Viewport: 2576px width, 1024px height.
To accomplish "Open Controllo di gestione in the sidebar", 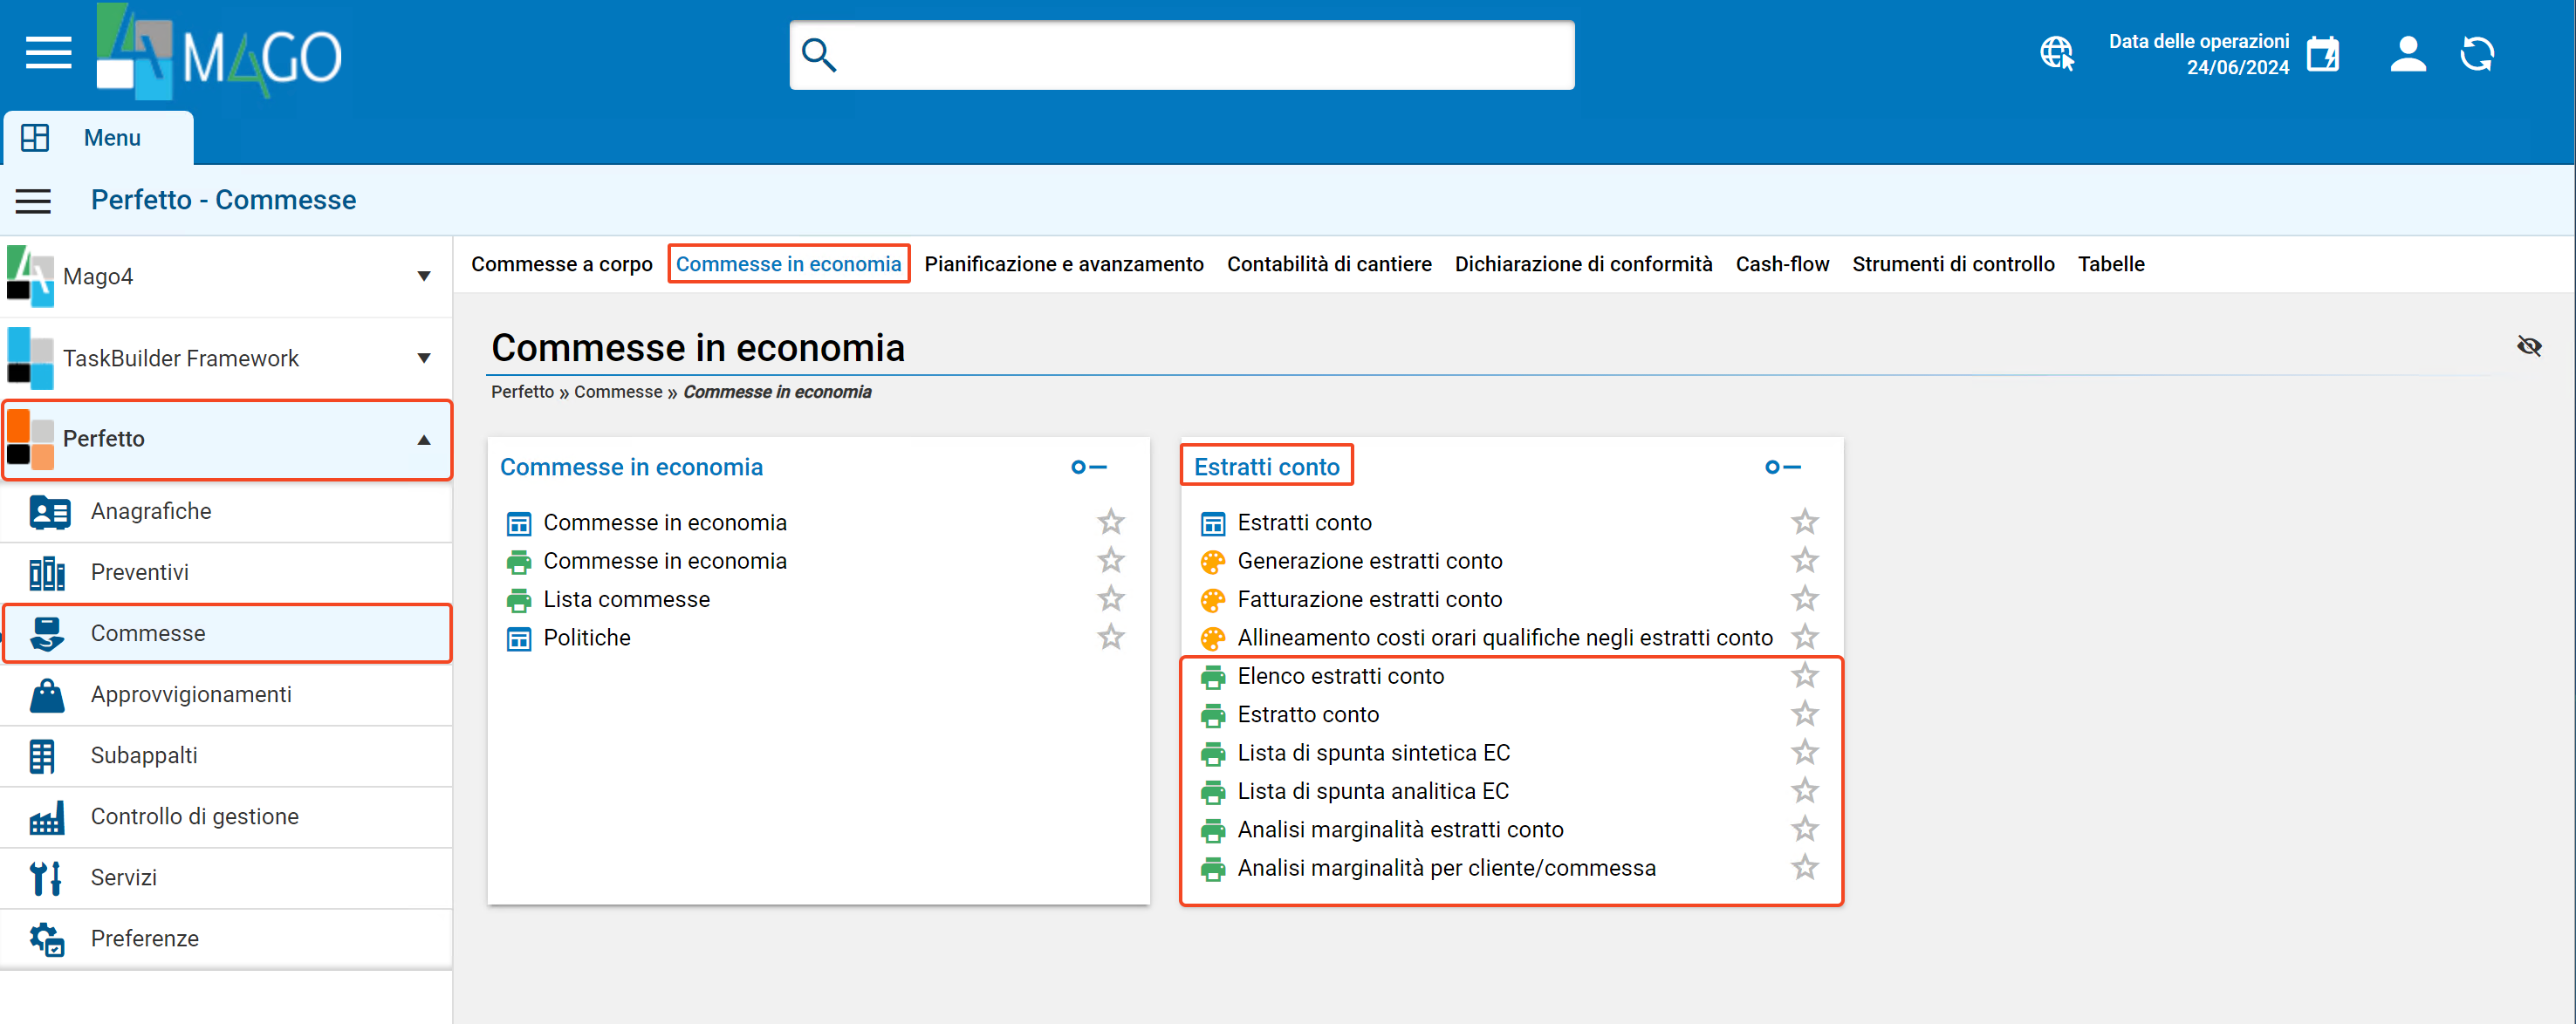I will click(x=227, y=817).
